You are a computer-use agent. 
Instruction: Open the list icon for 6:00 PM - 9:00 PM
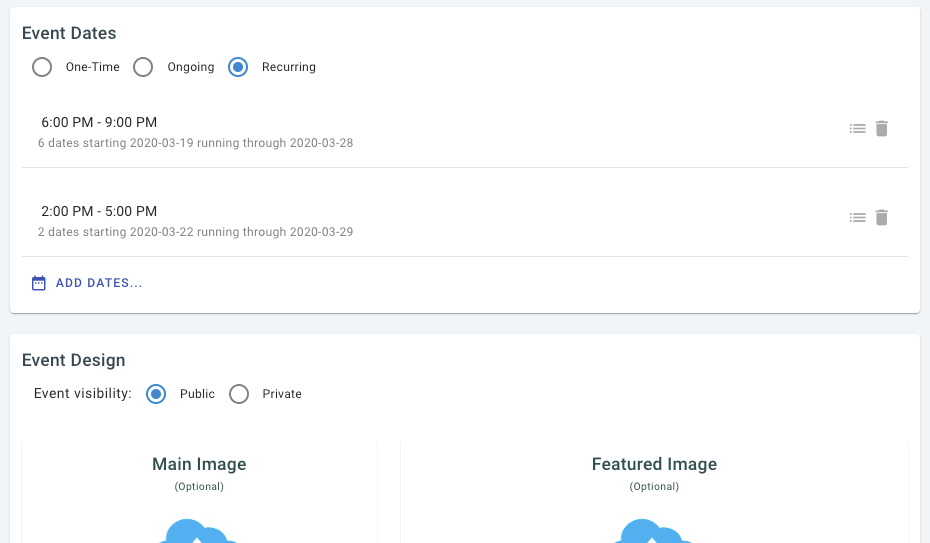tap(857, 129)
